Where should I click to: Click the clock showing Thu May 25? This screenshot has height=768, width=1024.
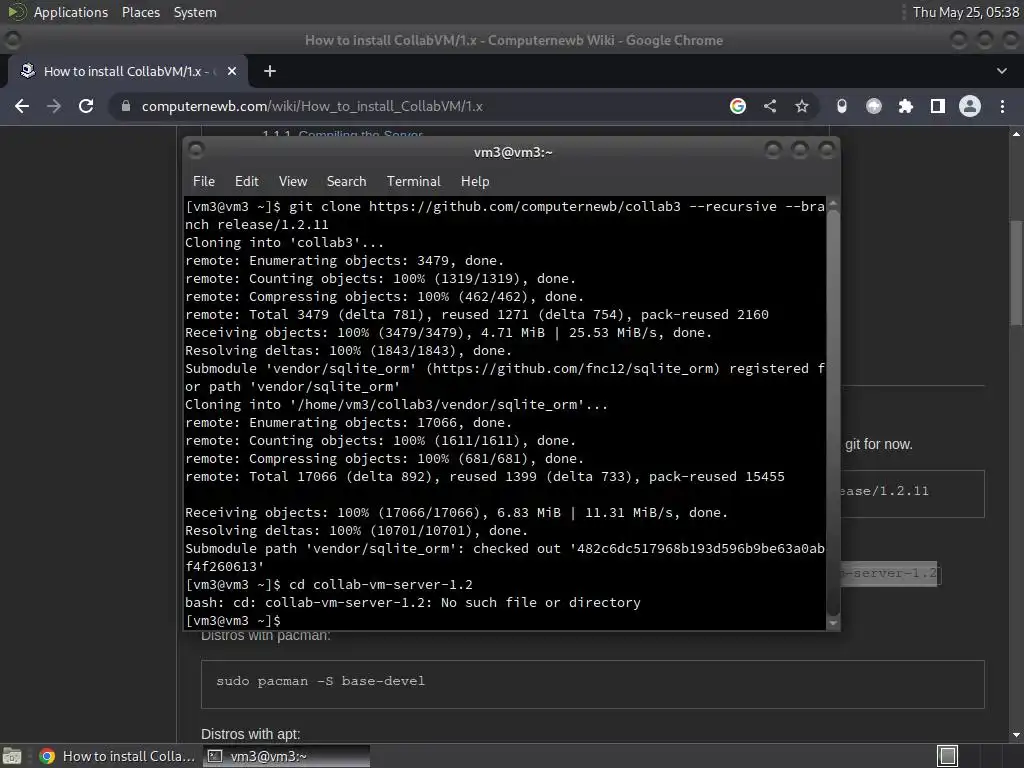[965, 12]
